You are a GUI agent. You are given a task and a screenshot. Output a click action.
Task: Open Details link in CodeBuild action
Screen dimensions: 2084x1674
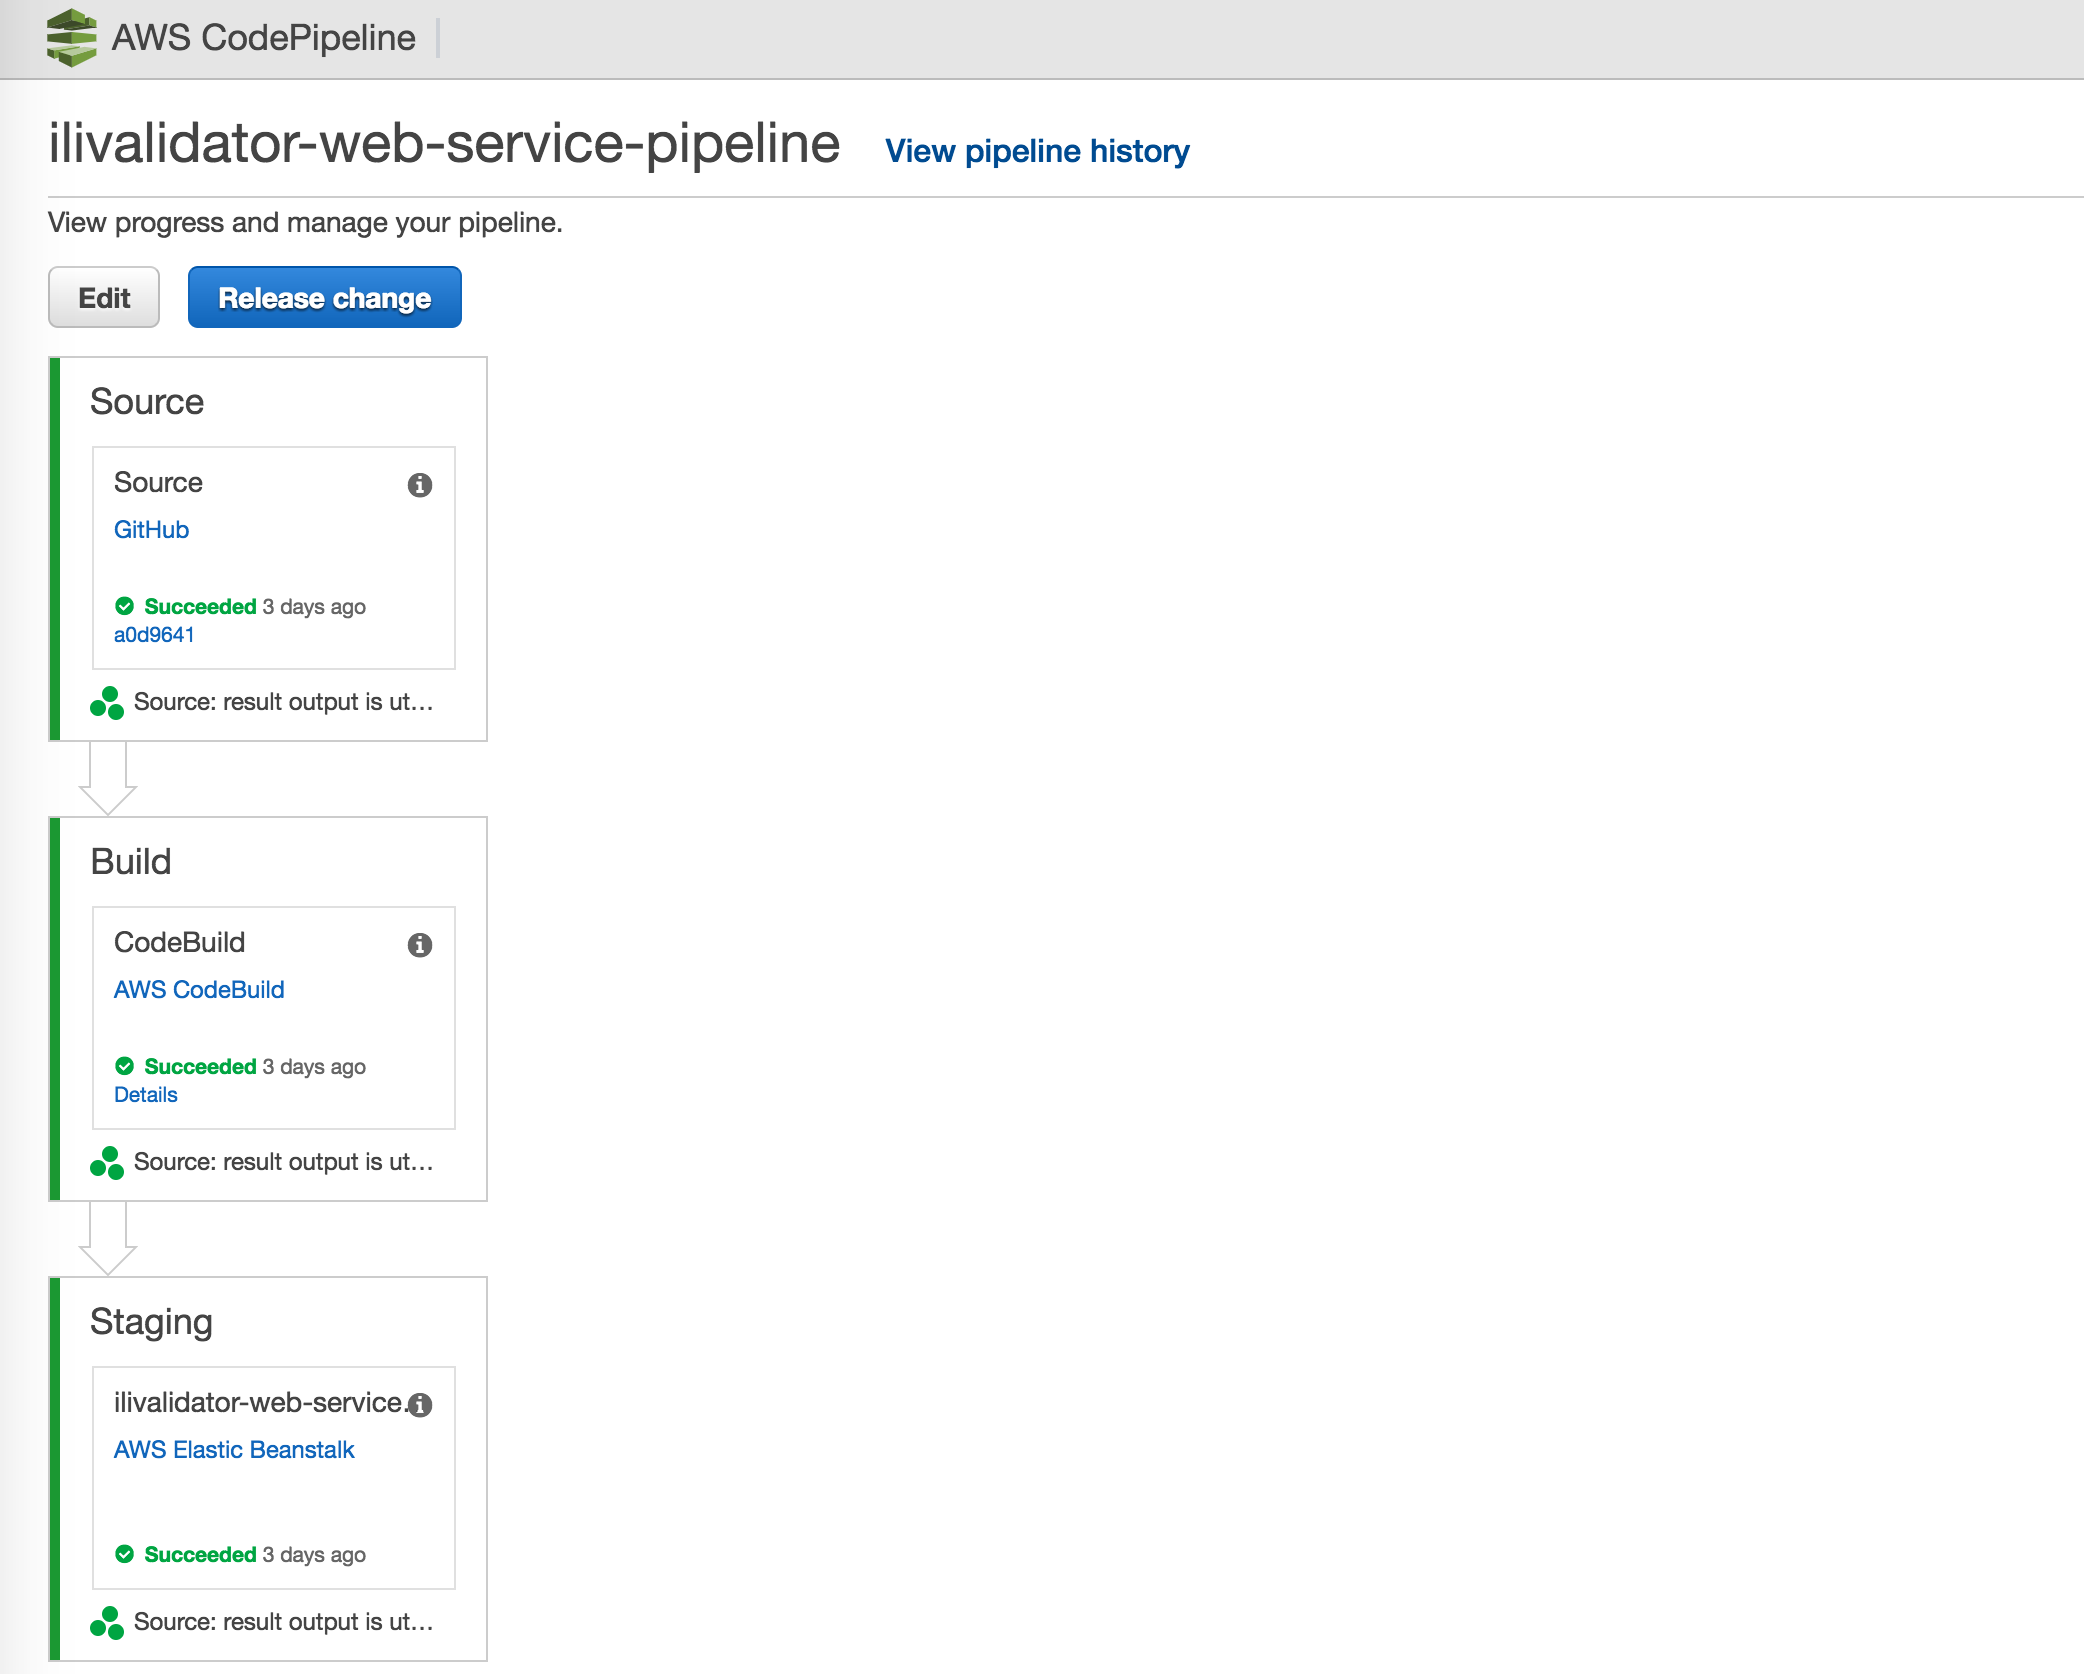tap(146, 1095)
